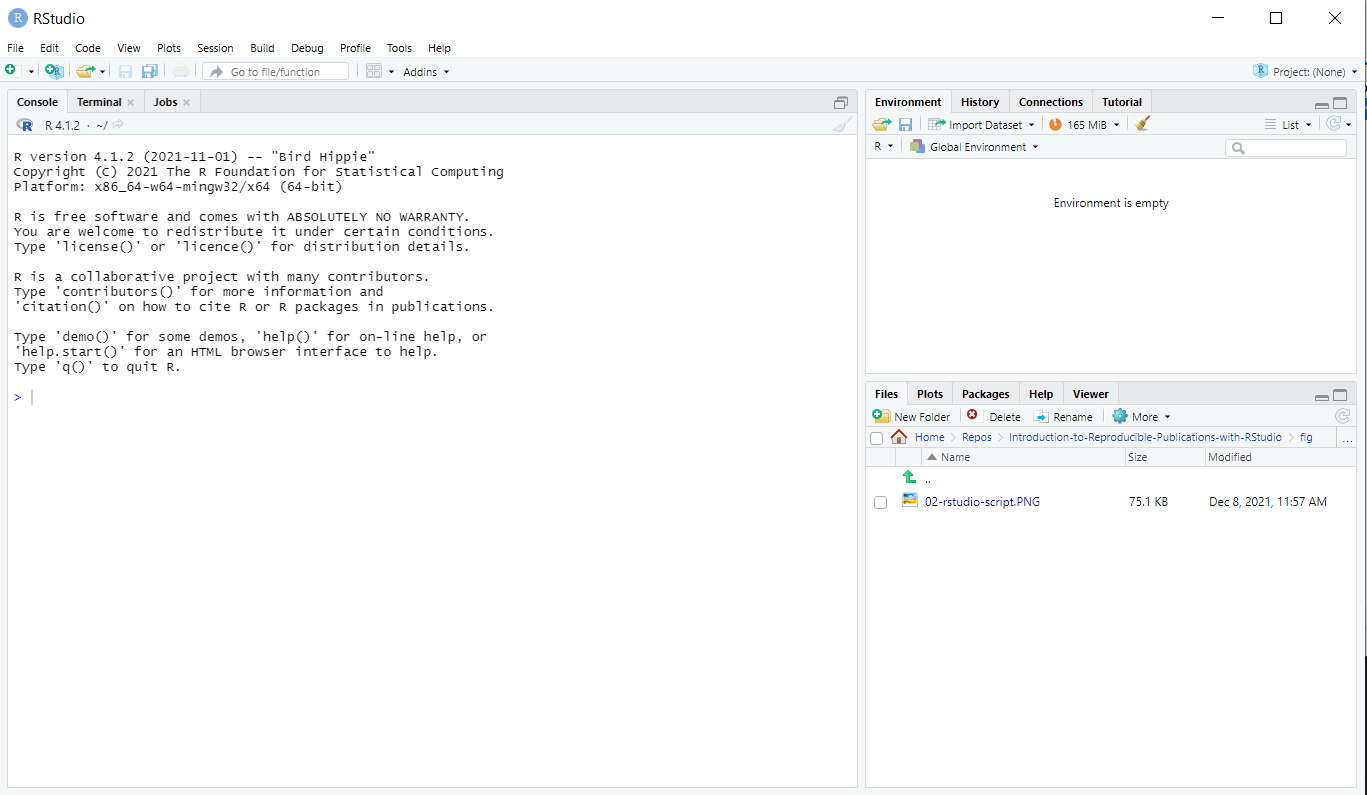Open the R language dropdown in Environment
1367x795 pixels.
tap(883, 146)
